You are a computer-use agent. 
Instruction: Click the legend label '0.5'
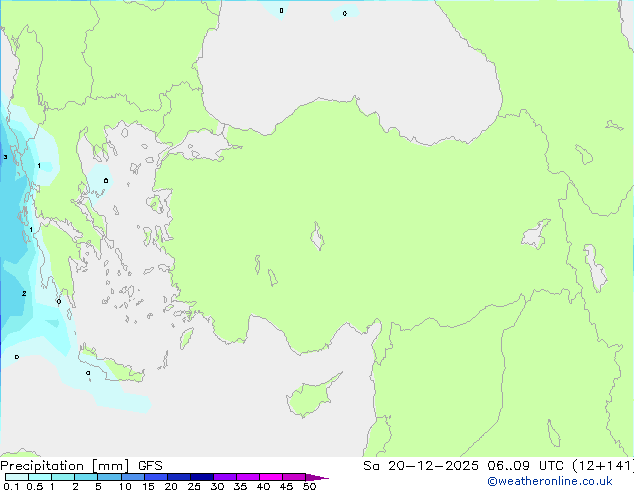tap(35, 486)
